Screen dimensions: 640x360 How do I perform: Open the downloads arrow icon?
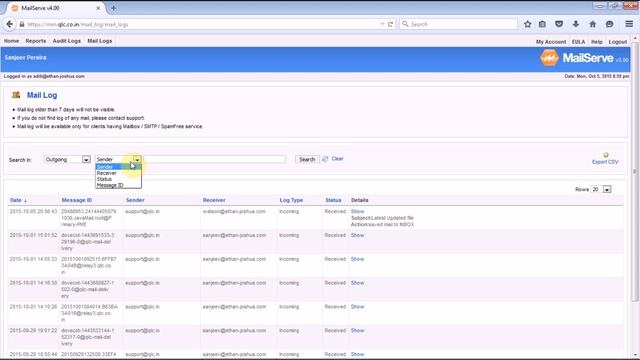pyautogui.click(x=576, y=24)
